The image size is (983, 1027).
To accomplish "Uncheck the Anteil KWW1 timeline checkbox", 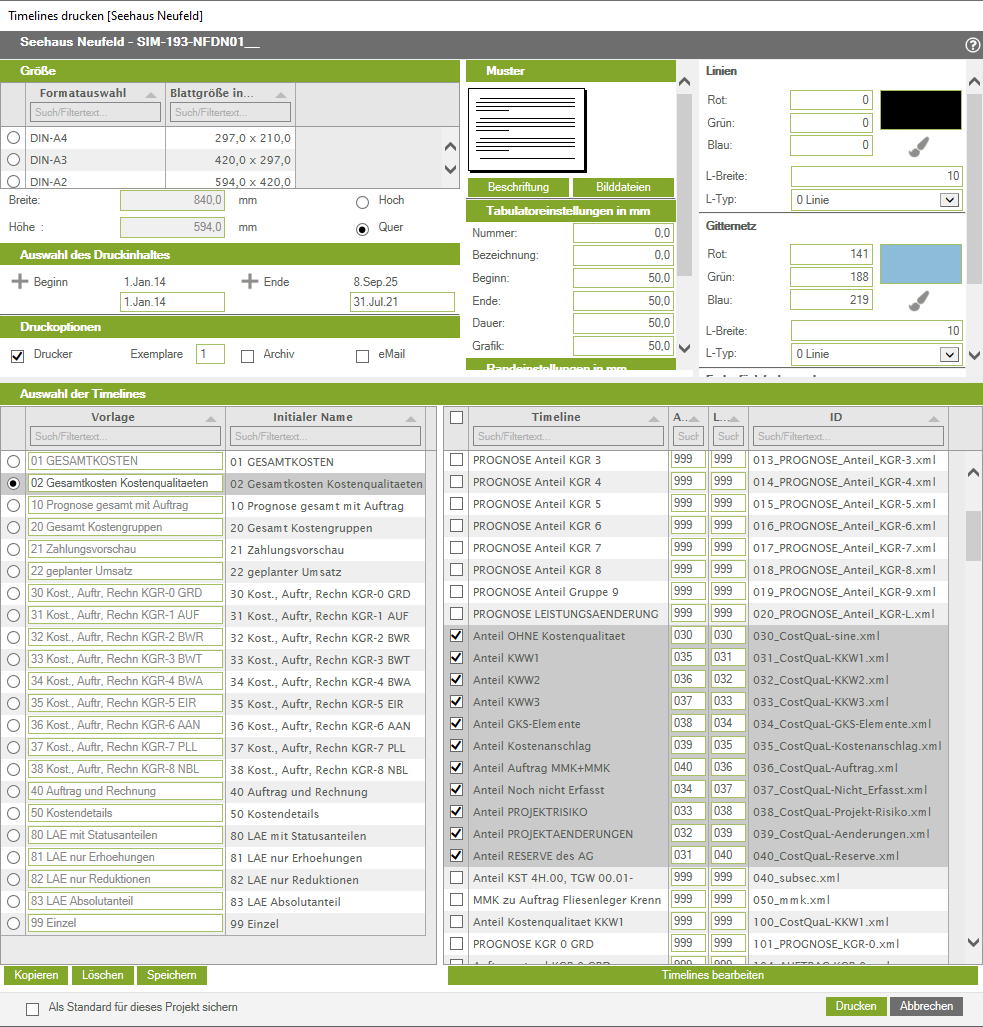I will point(456,658).
